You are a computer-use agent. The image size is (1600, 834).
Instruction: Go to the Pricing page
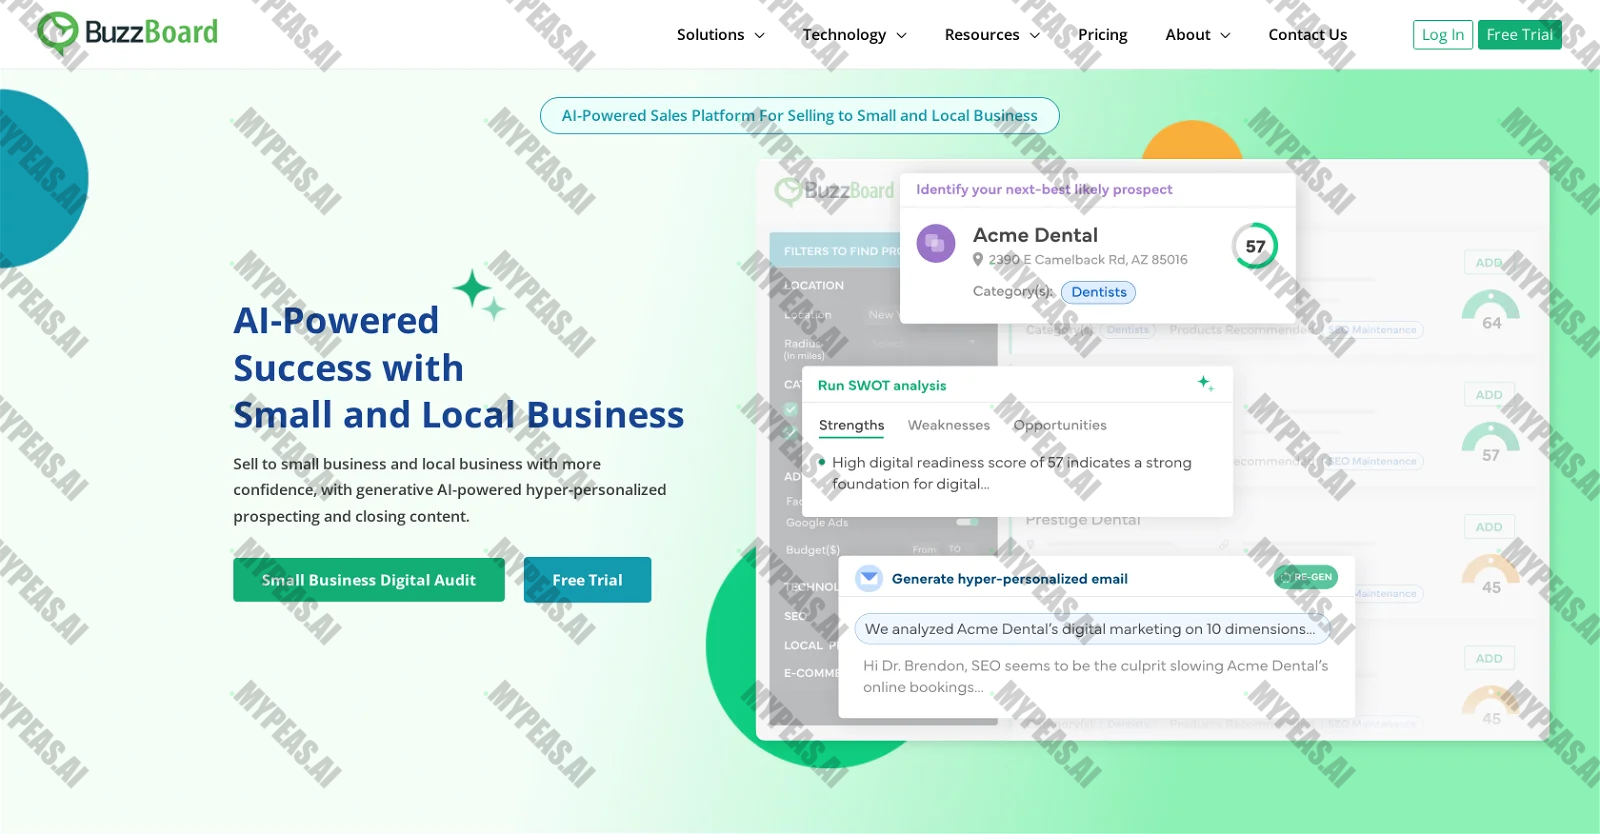pyautogui.click(x=1102, y=34)
